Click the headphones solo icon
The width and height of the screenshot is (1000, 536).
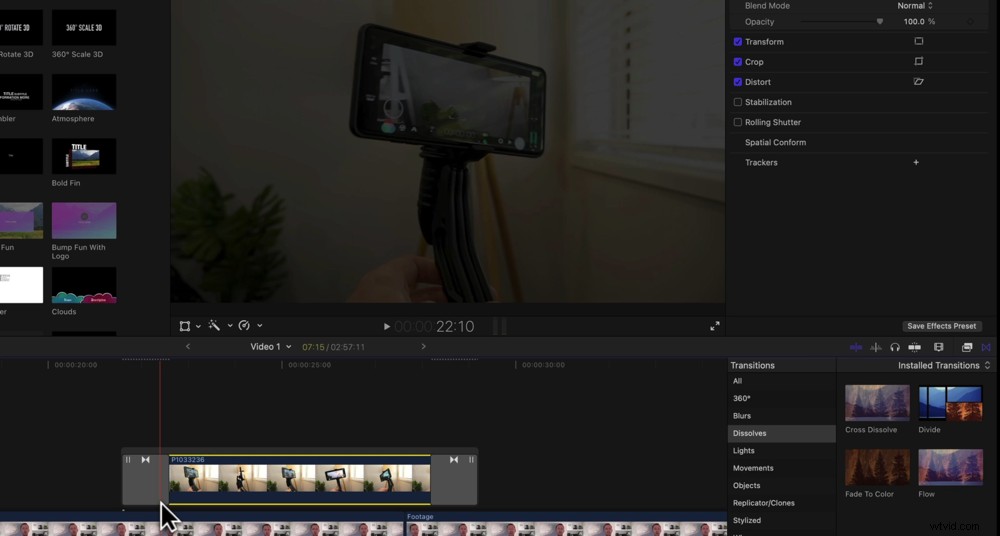pos(895,347)
